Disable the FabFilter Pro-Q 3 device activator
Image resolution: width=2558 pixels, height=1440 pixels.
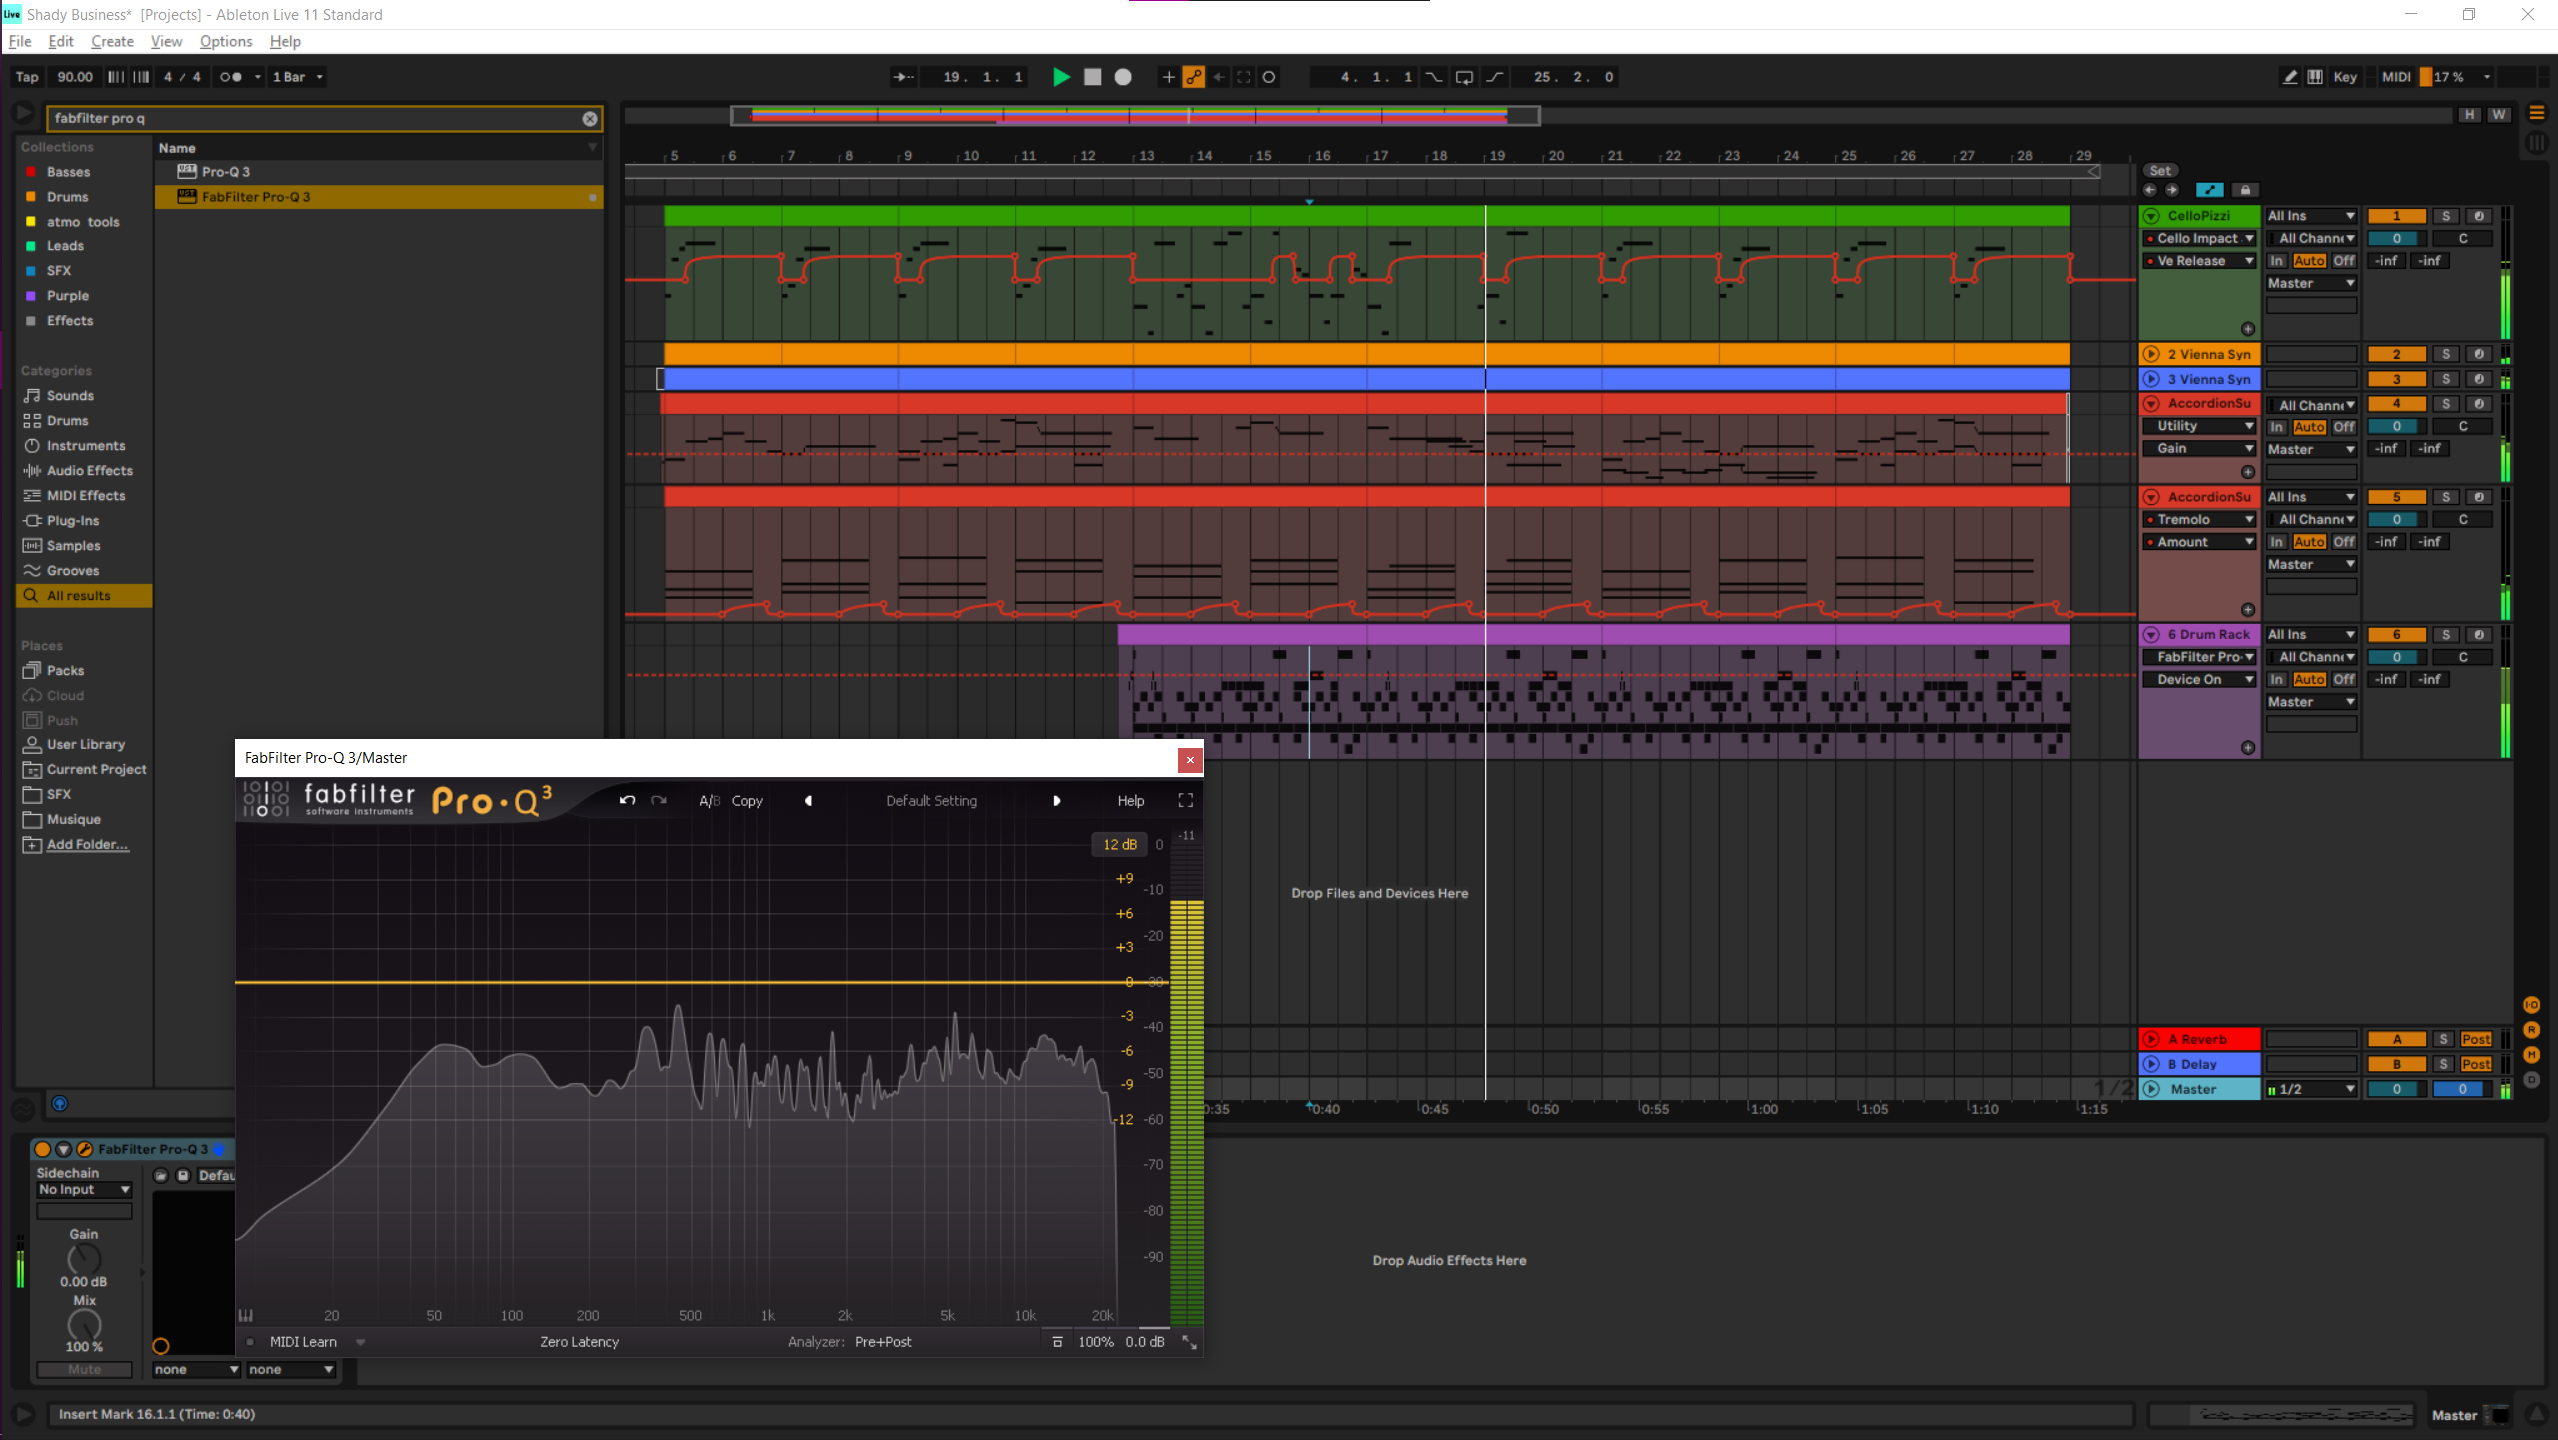pos(43,1149)
